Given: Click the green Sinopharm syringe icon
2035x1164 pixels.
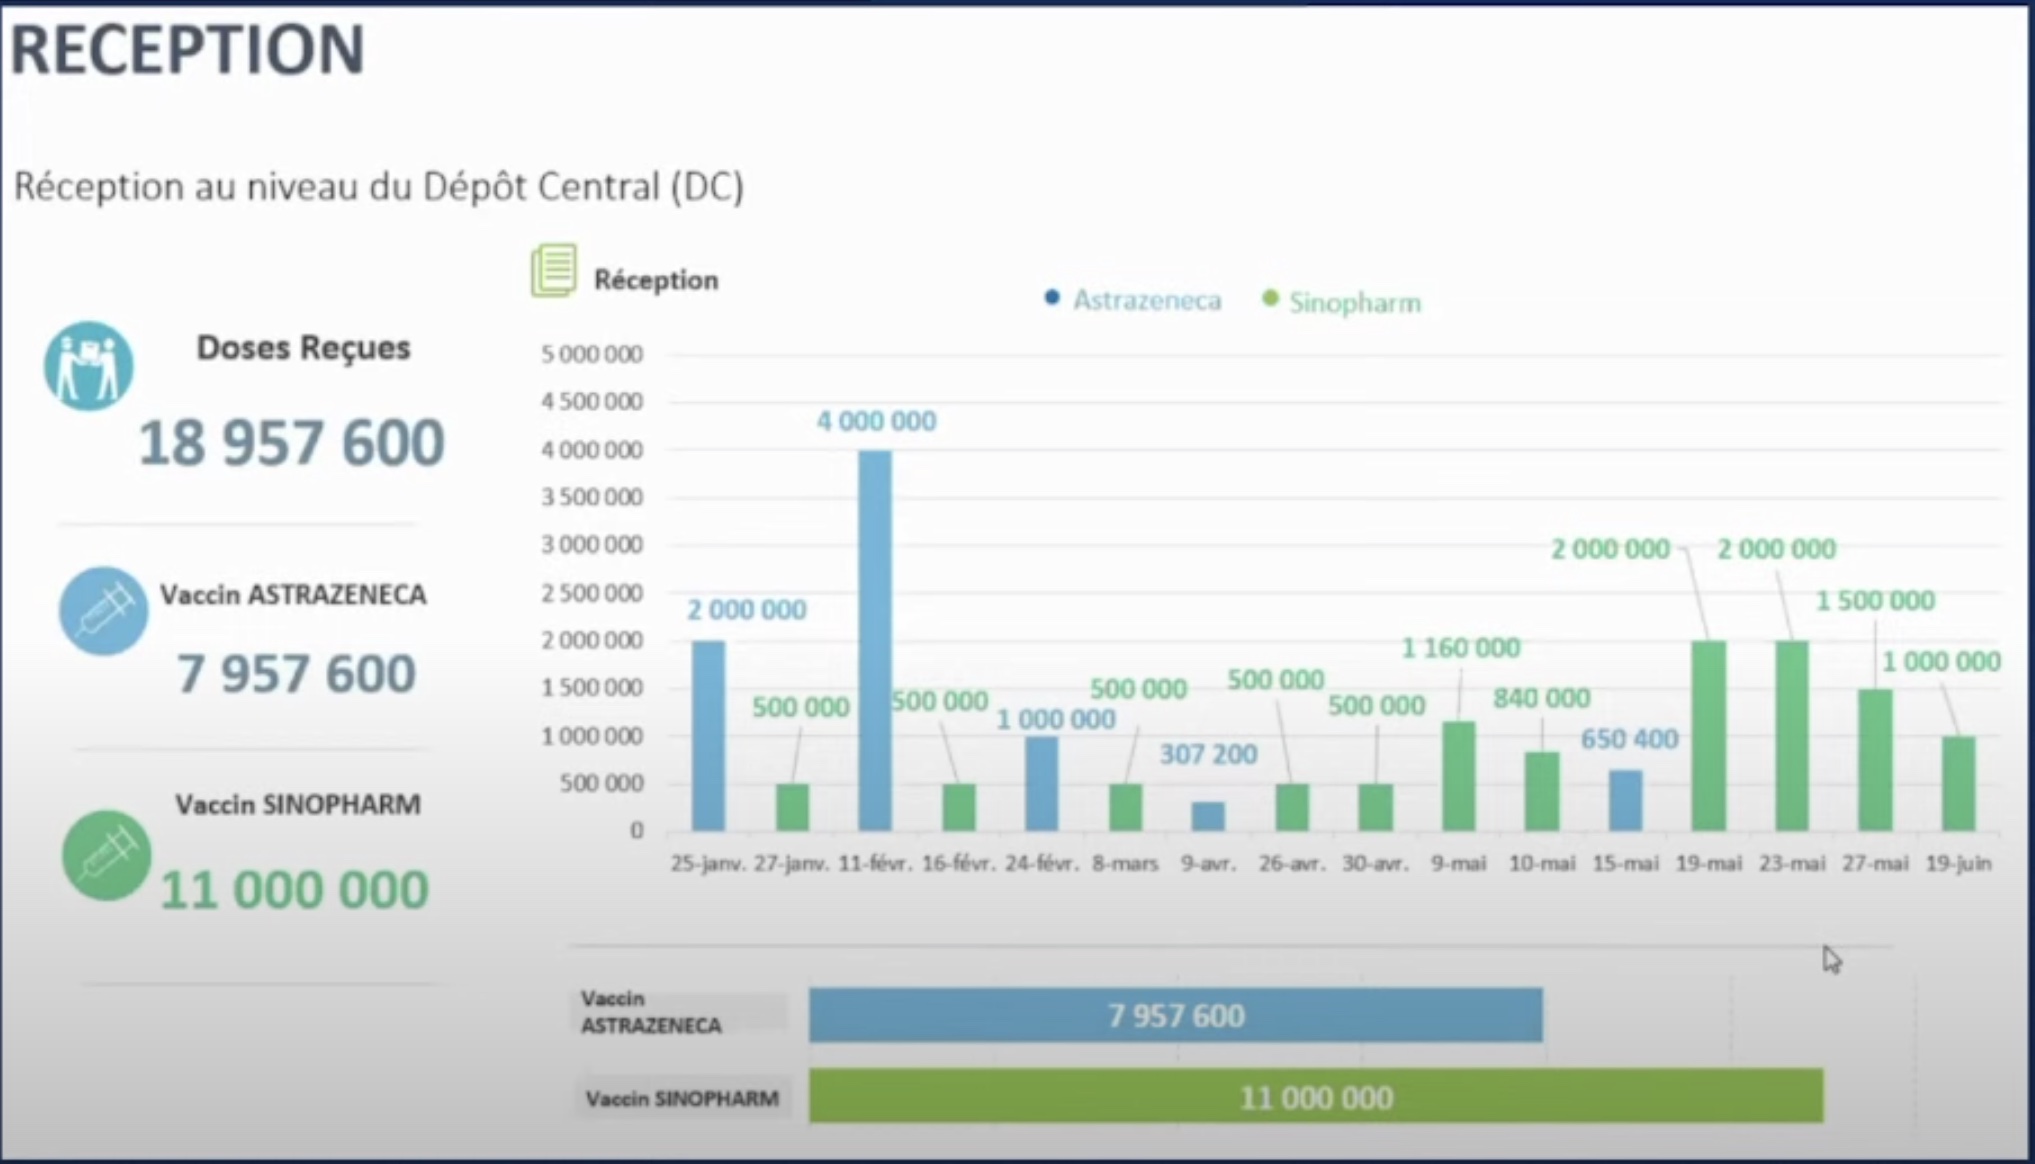Looking at the screenshot, I should pyautogui.click(x=106, y=856).
